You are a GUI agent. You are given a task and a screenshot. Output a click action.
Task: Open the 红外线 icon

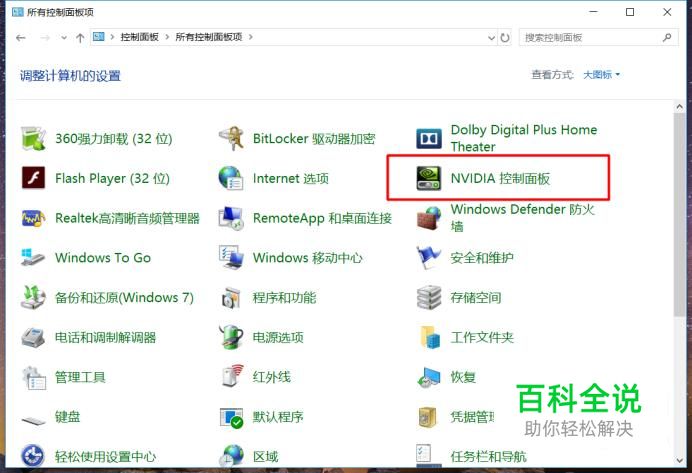pos(233,376)
